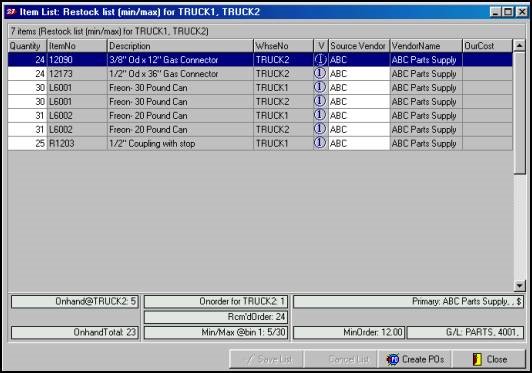This screenshot has height=373, width=532.
Task: Click the Rcm'dOrder: 24 field
Action: point(216,317)
